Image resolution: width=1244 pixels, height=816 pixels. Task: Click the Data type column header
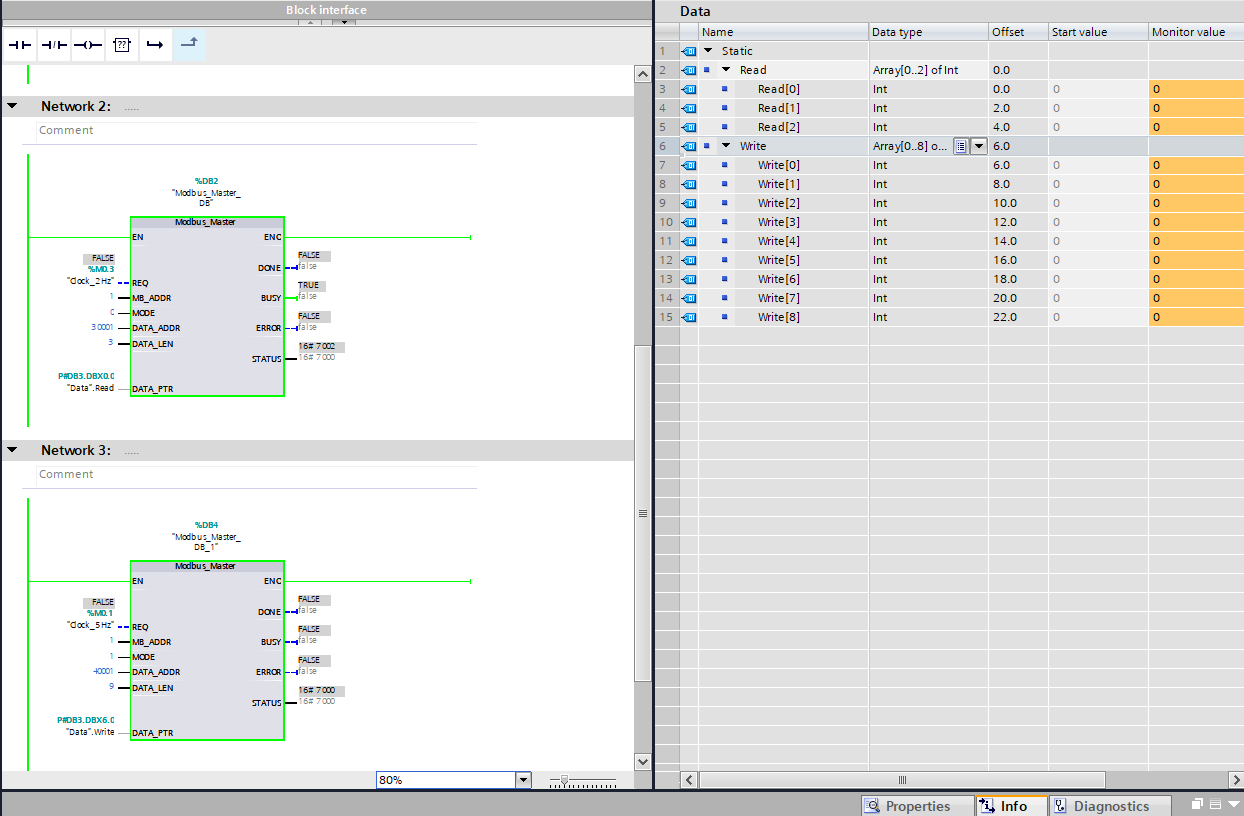coord(897,32)
